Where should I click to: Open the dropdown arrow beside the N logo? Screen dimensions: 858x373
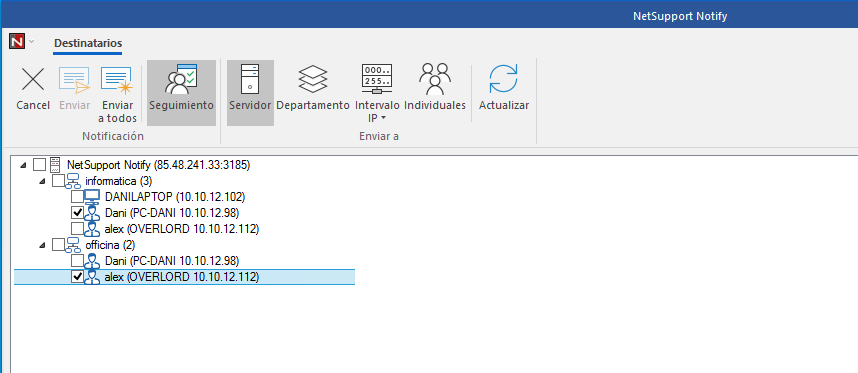[31, 42]
